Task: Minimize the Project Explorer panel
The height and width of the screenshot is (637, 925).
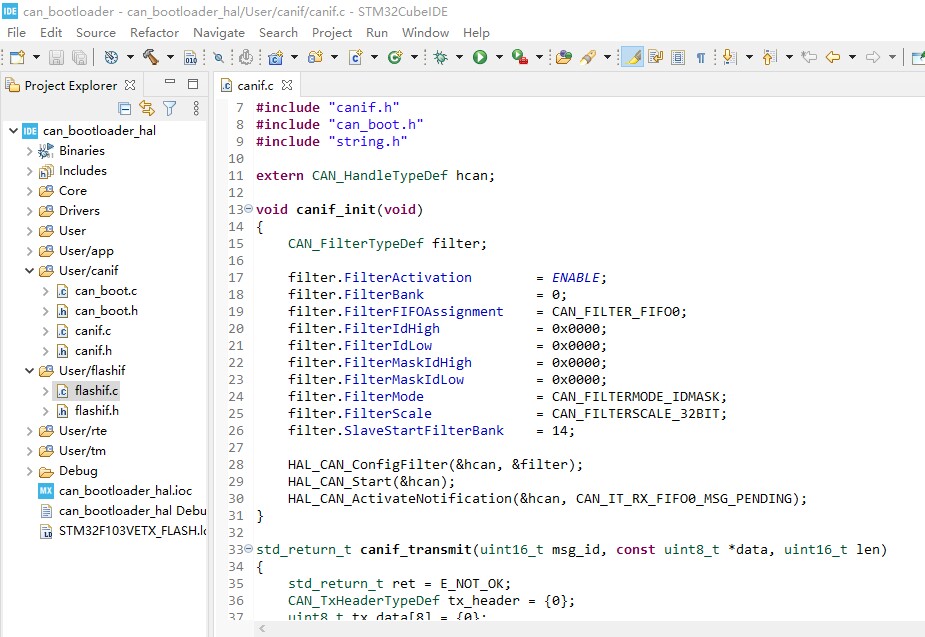Action: coord(170,83)
